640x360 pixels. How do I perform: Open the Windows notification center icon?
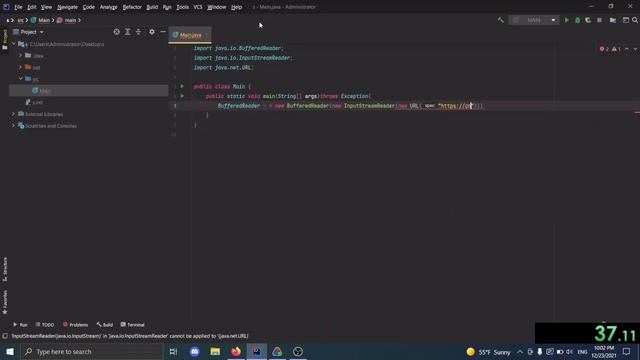(627, 351)
